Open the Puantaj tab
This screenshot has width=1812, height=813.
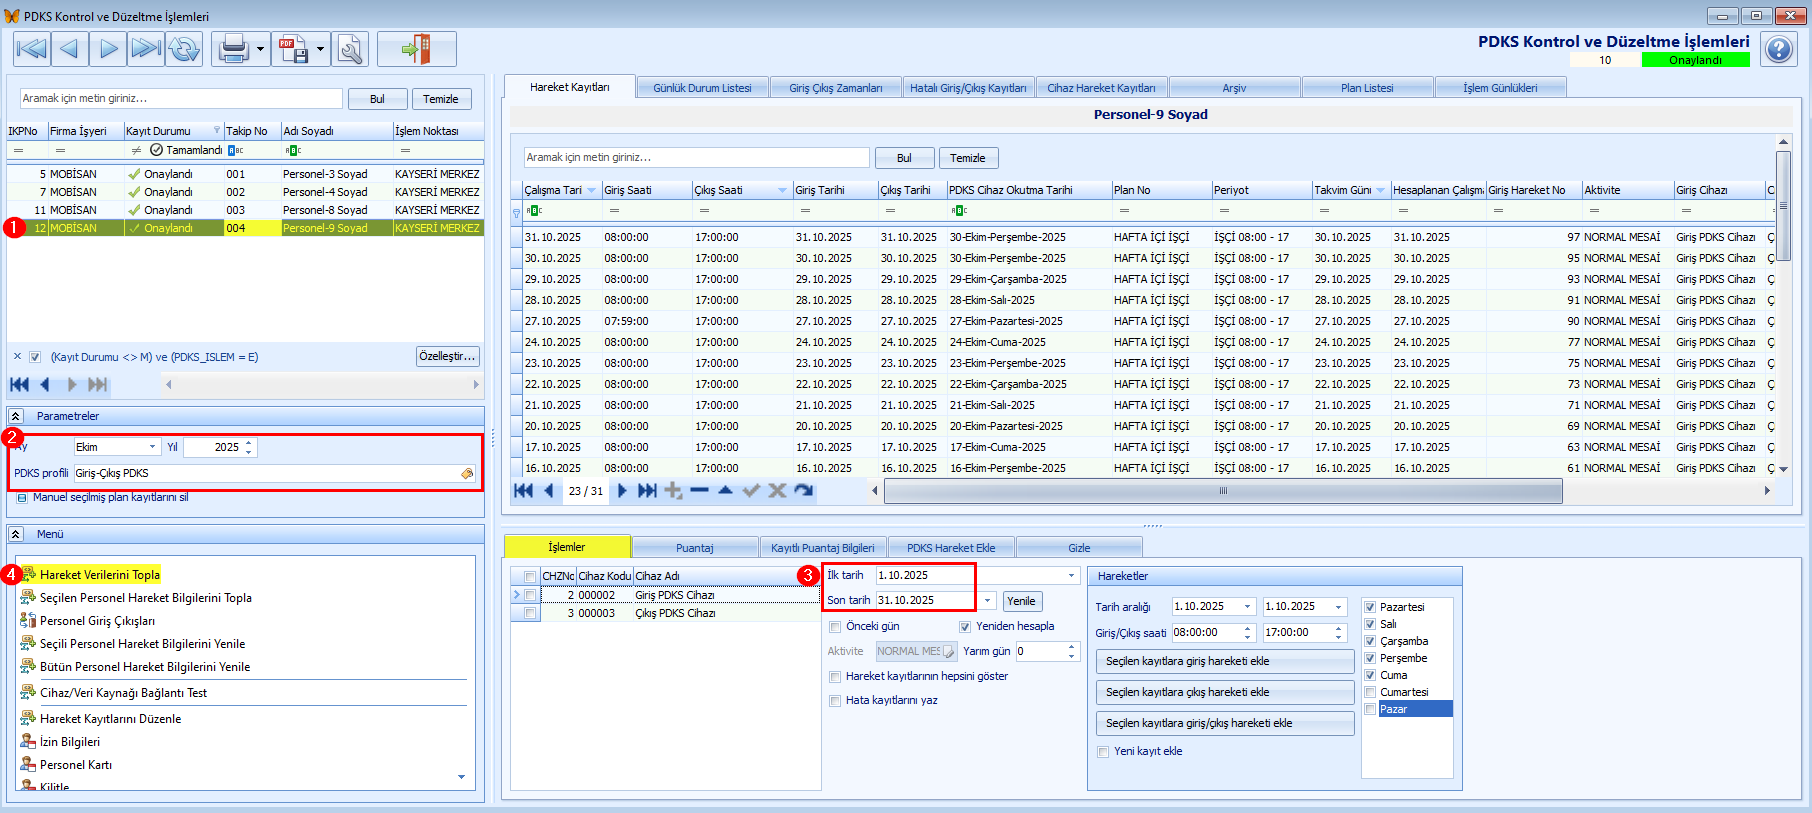694,548
